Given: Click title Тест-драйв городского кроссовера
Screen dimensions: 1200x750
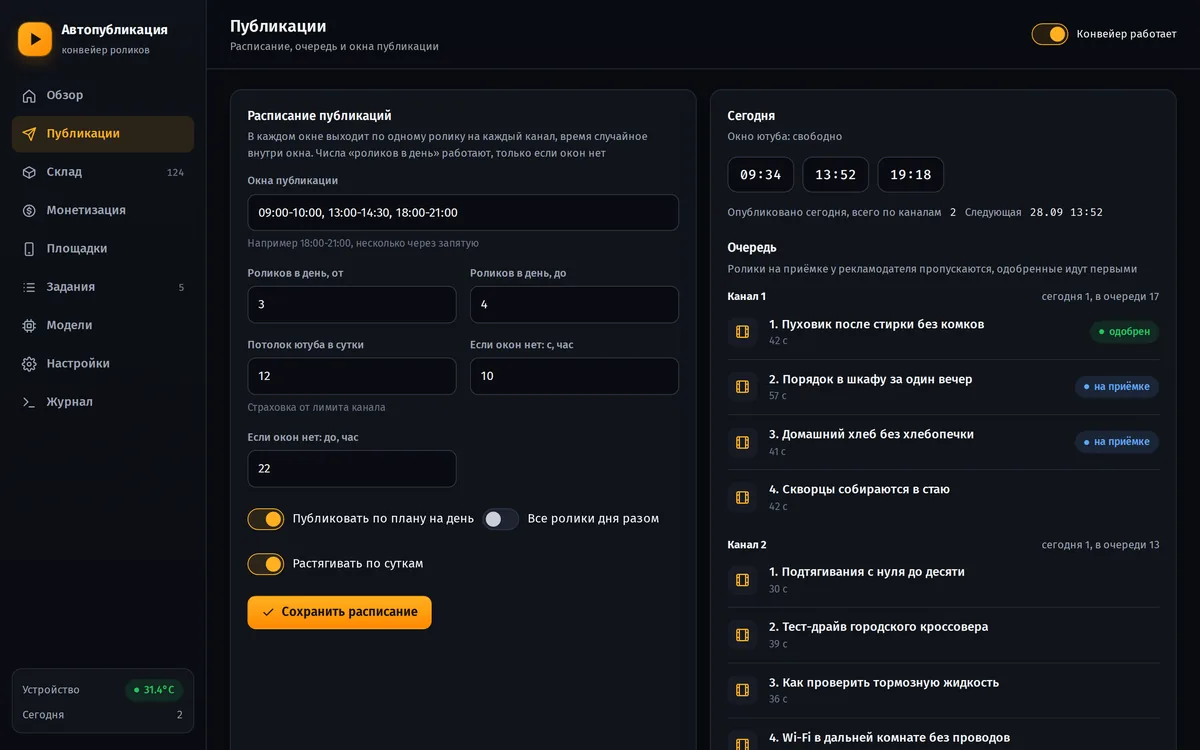Looking at the screenshot, I should pos(879,627).
